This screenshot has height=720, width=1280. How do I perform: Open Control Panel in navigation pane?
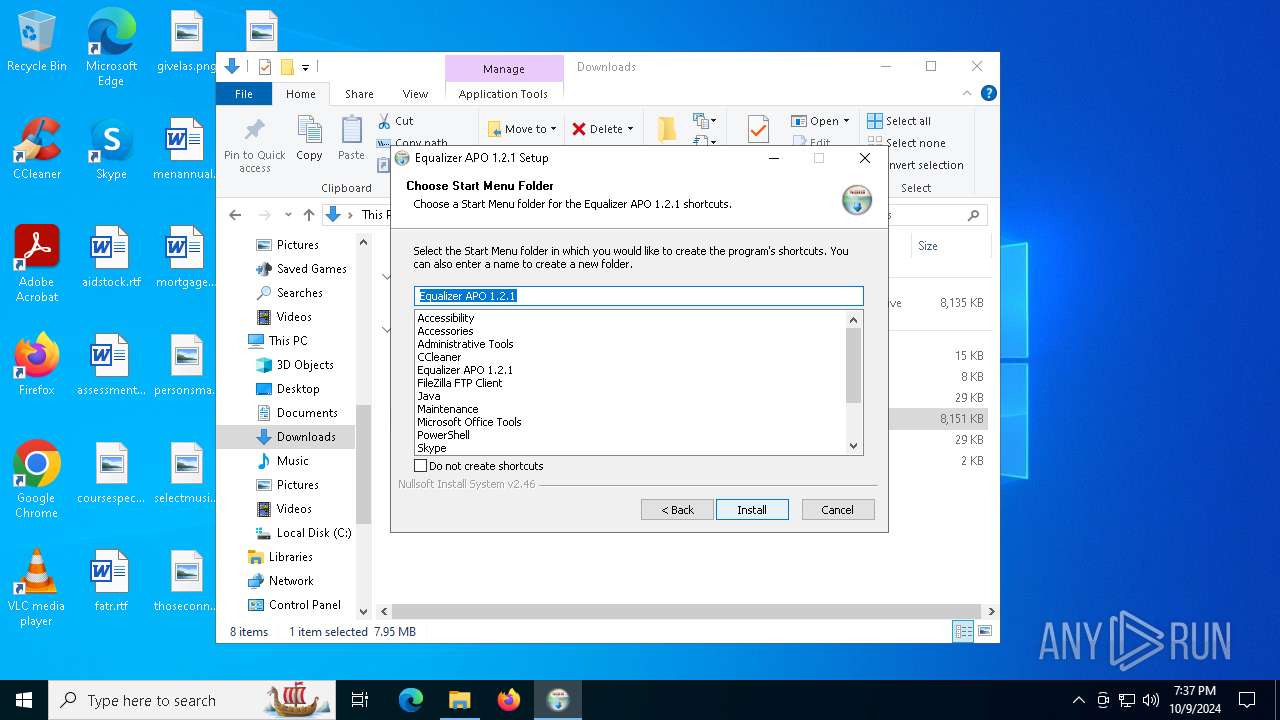[x=295, y=605]
